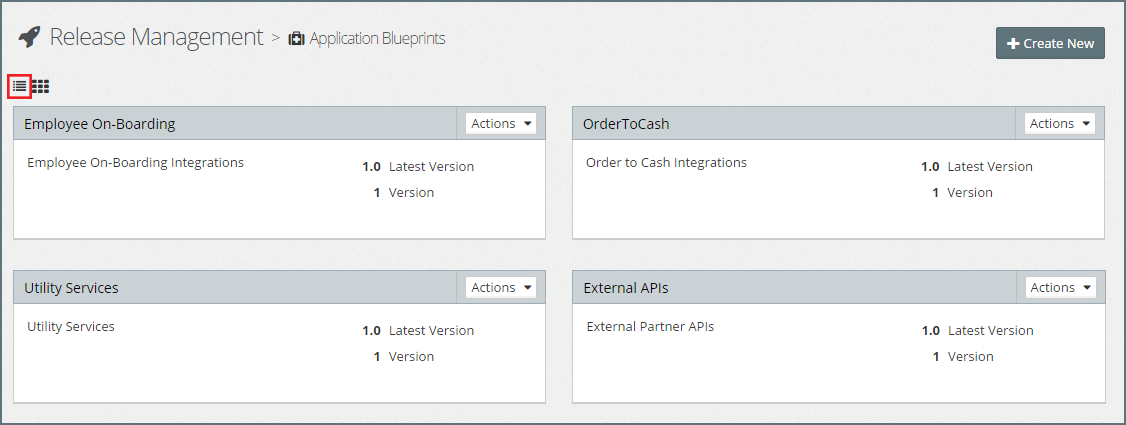Click the Release Management rocket icon
Viewport: 1126px width, 425px height.
click(29, 38)
